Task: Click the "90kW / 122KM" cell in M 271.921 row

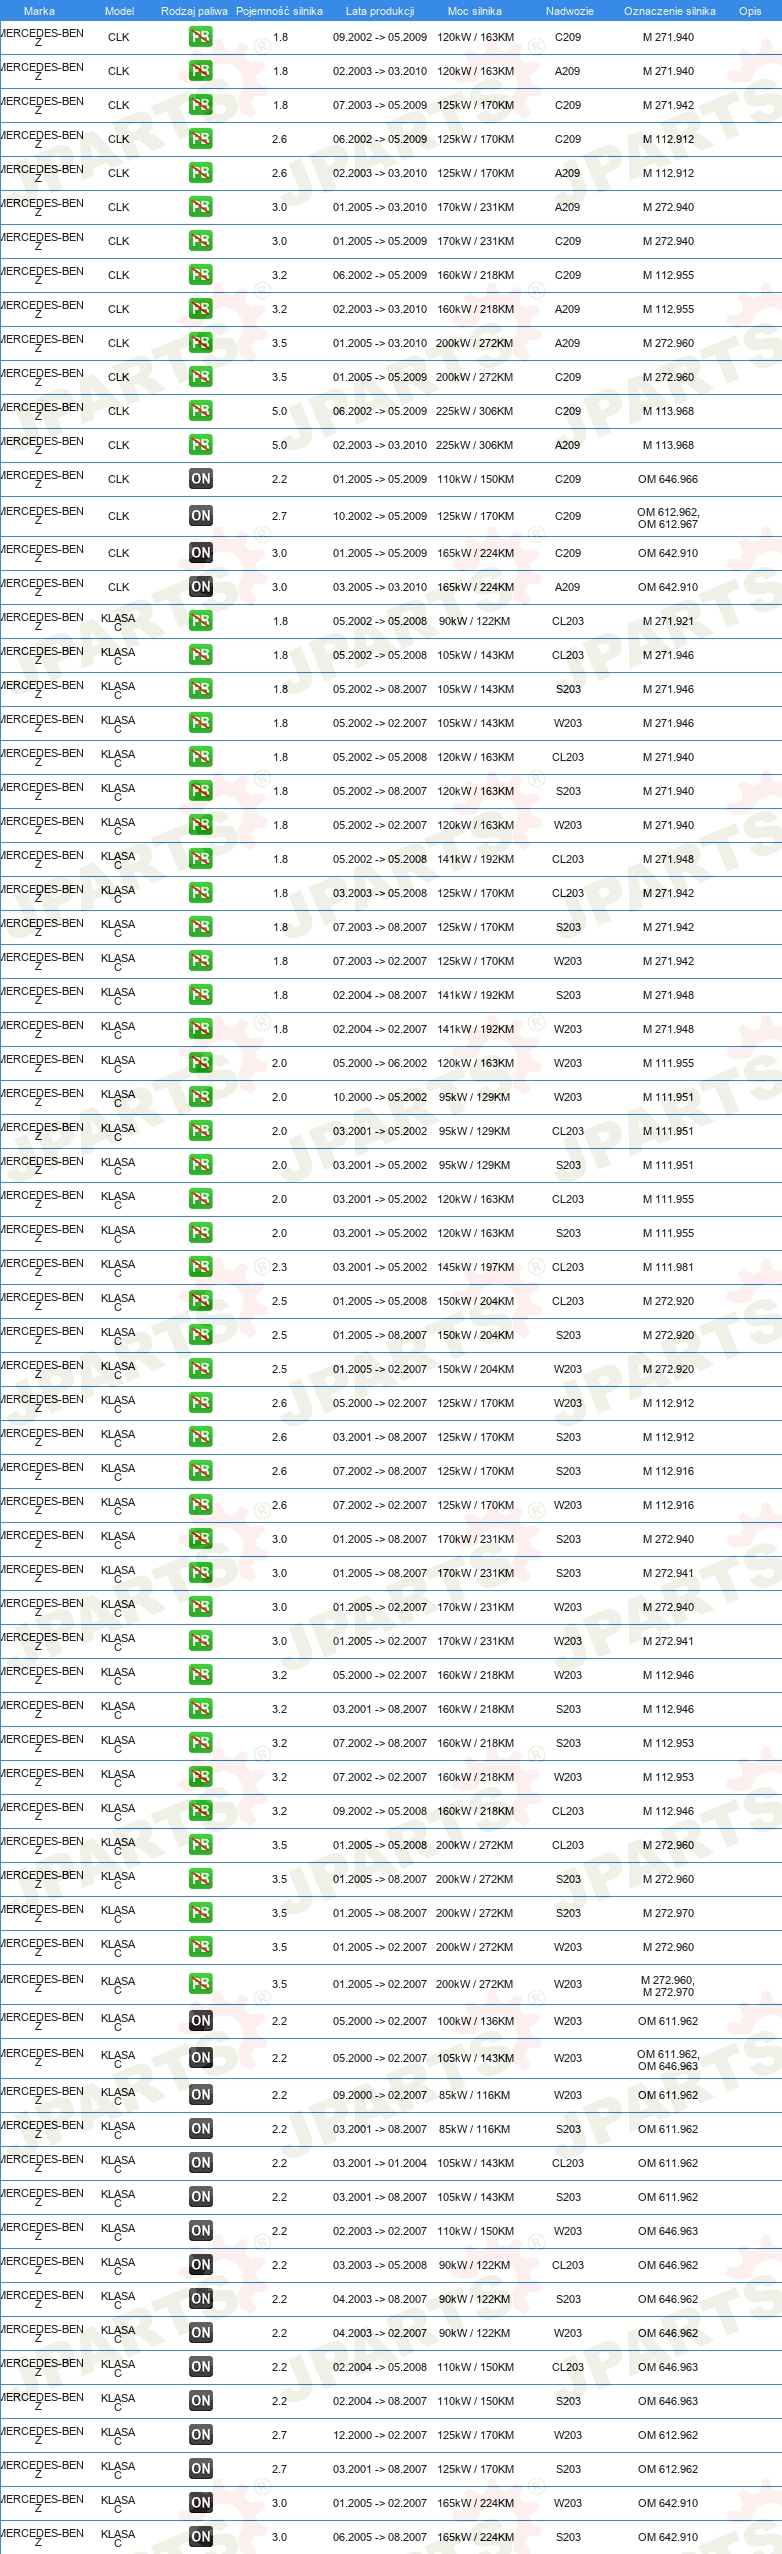Action: pos(475,621)
